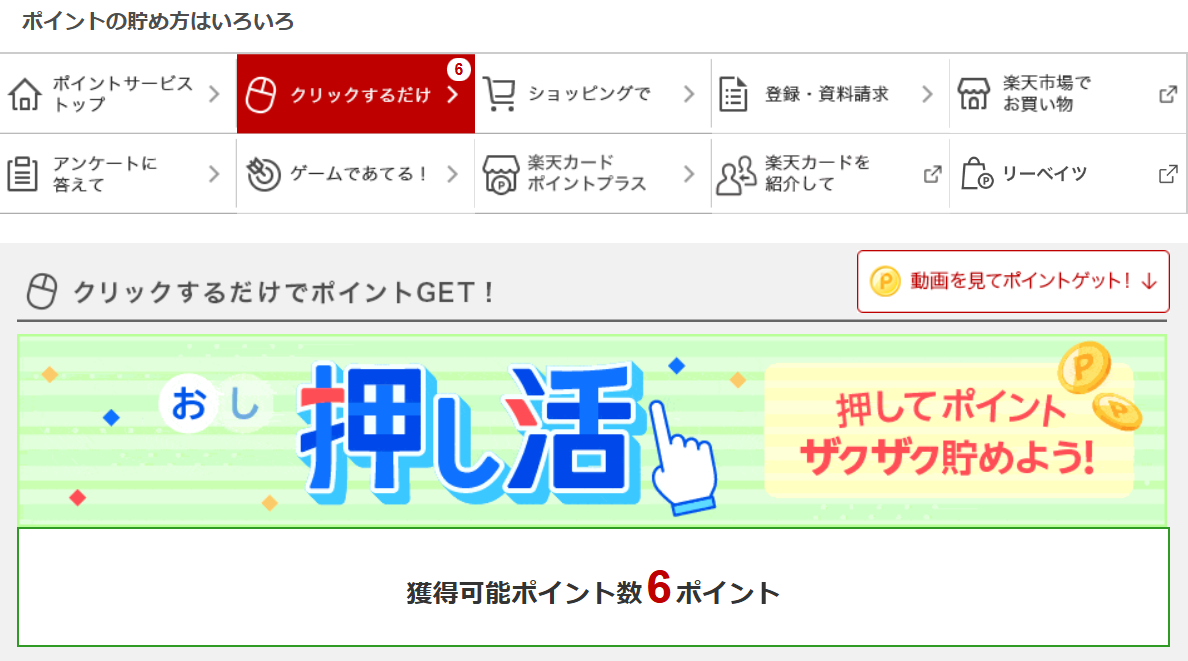Viewport: 1188px width, 661px height.
Task: Click 動画を見てポイントゲット！ button
Action: coord(1013,281)
